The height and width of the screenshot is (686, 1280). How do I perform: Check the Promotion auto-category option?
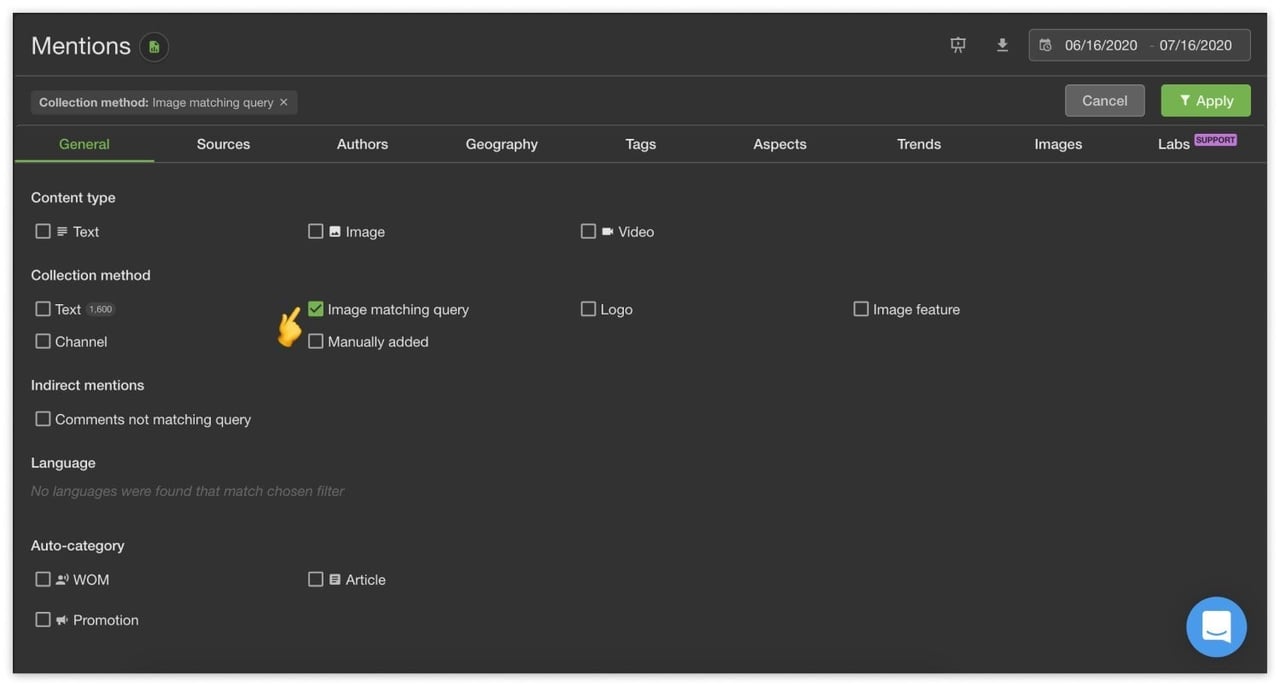click(43, 620)
